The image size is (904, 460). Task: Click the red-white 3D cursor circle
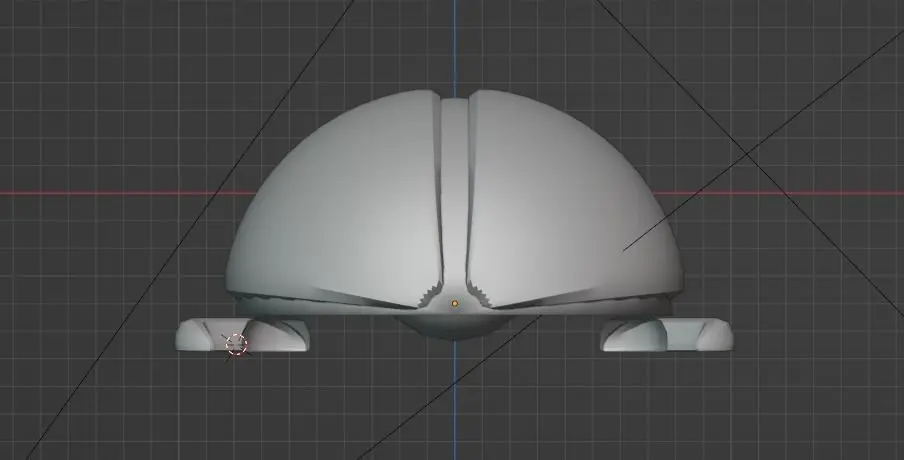tap(236, 344)
